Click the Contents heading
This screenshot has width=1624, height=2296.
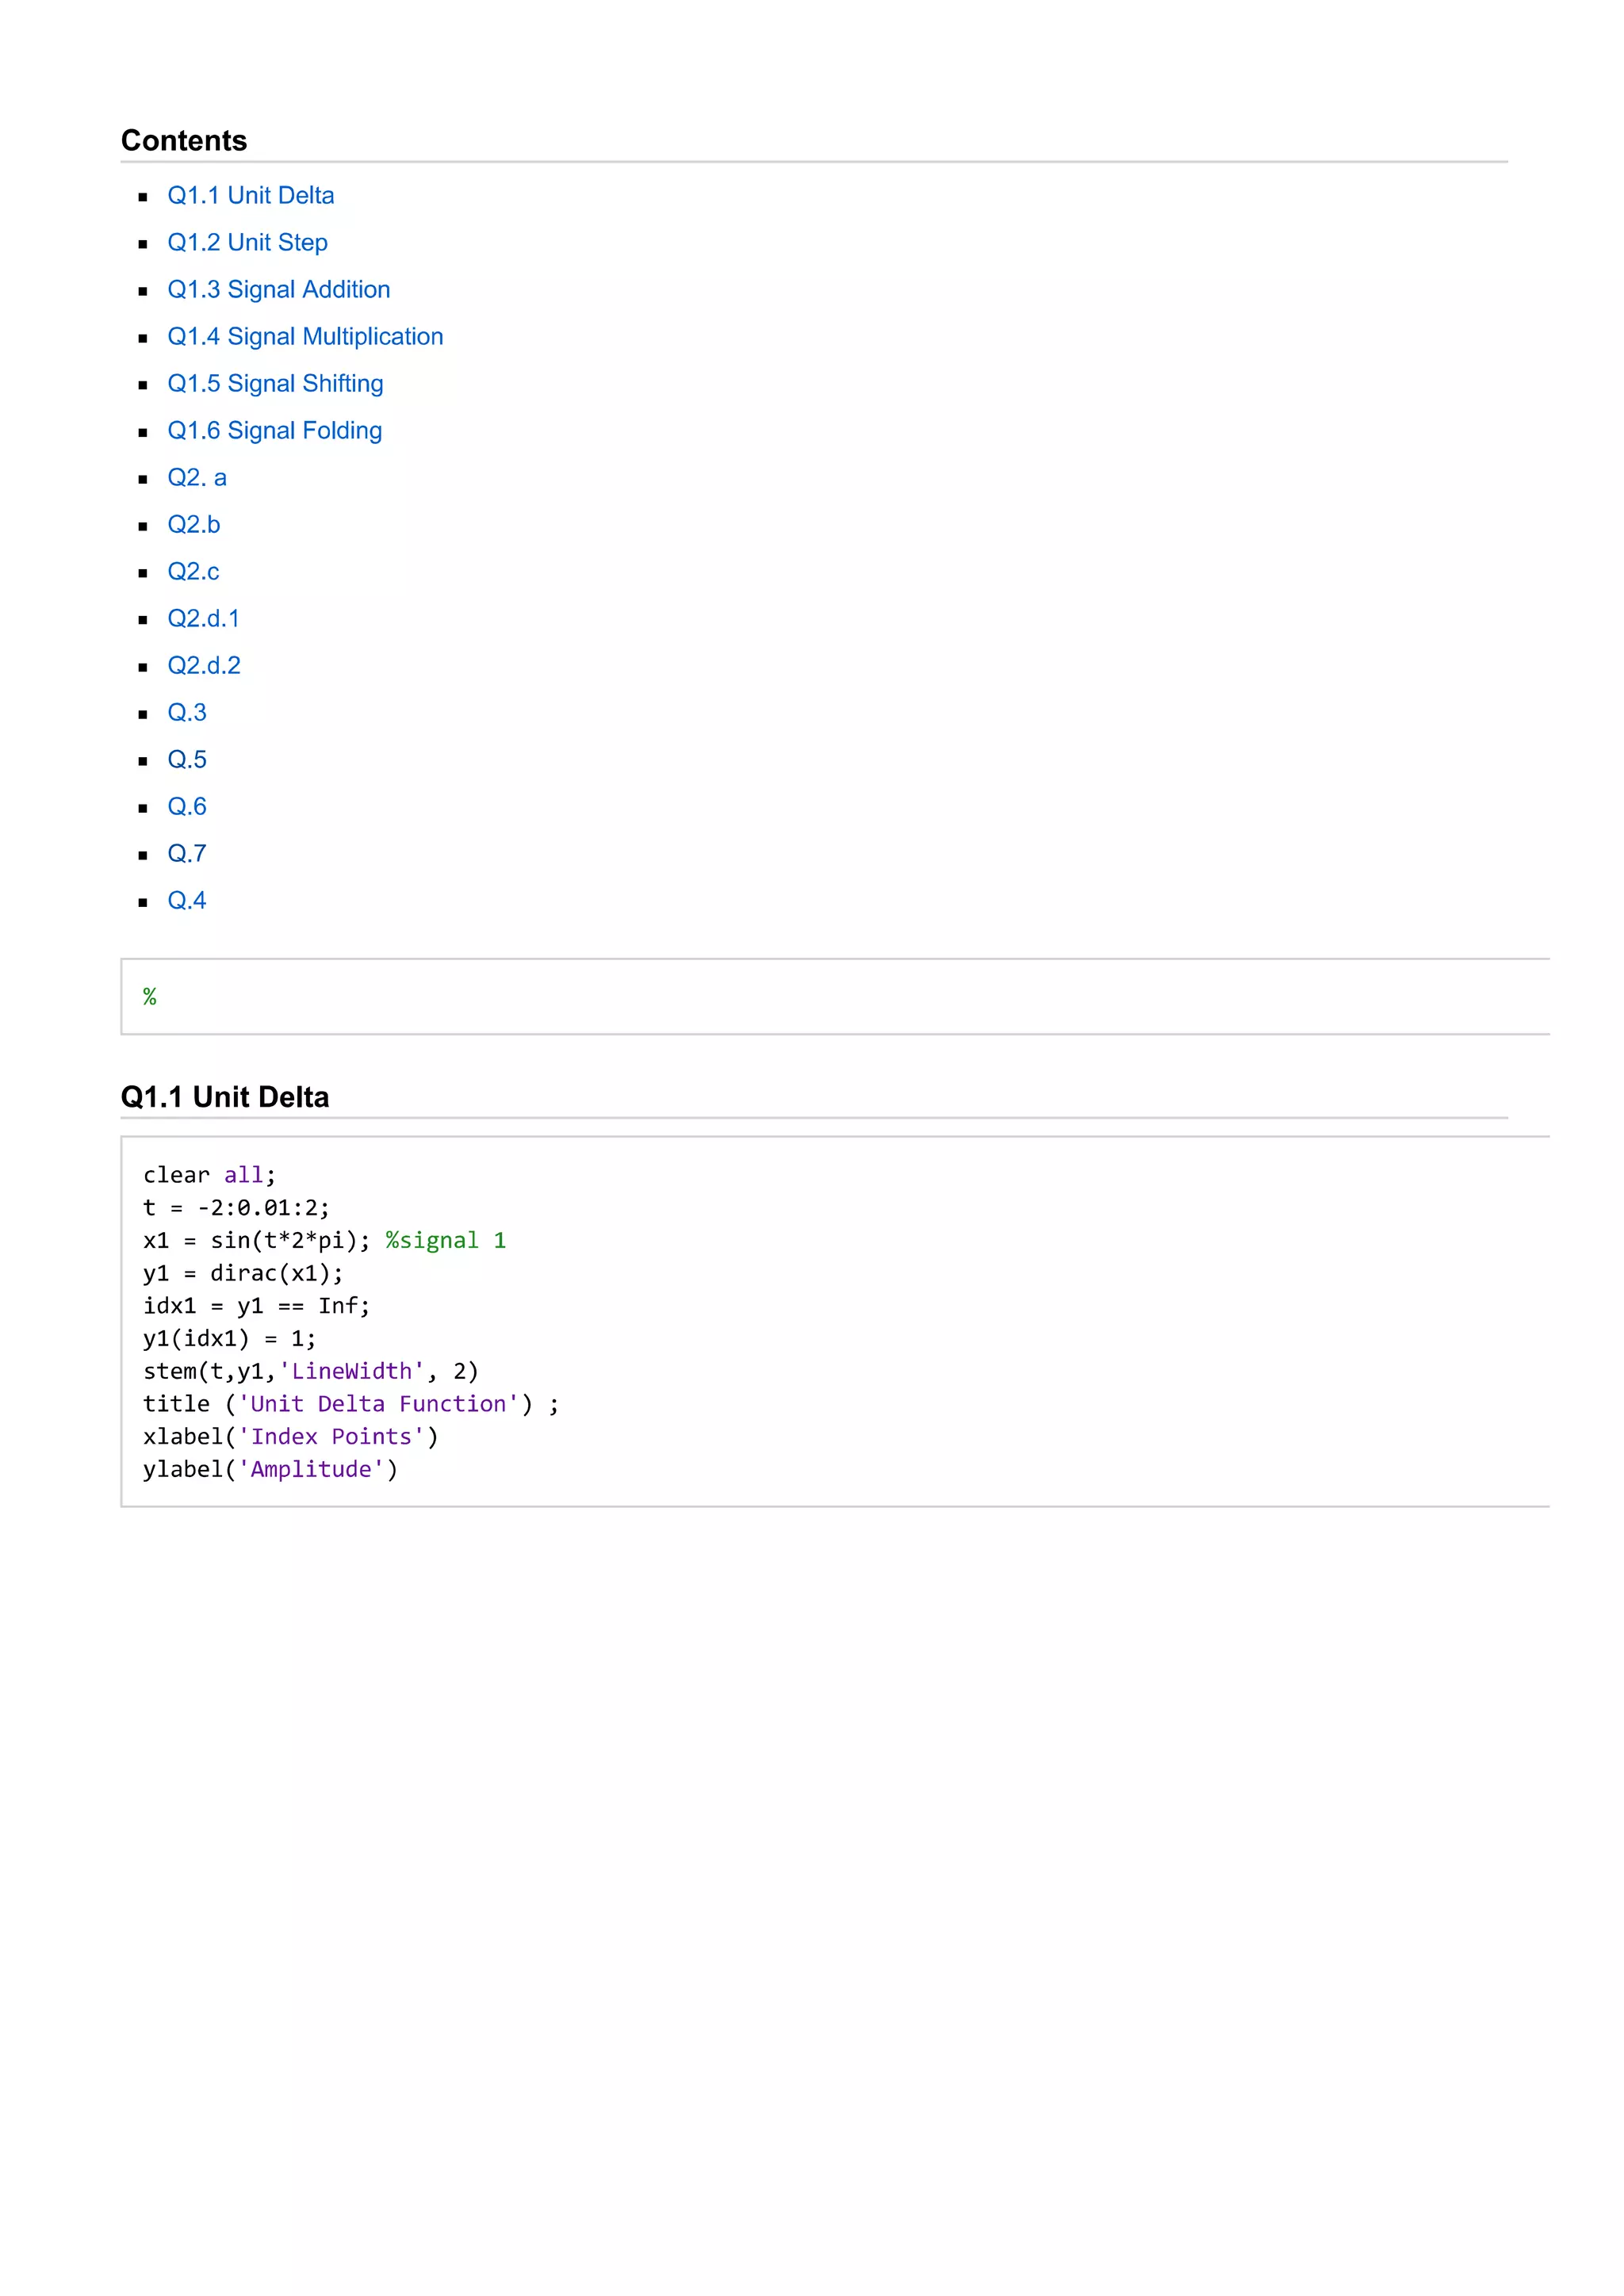point(184,140)
